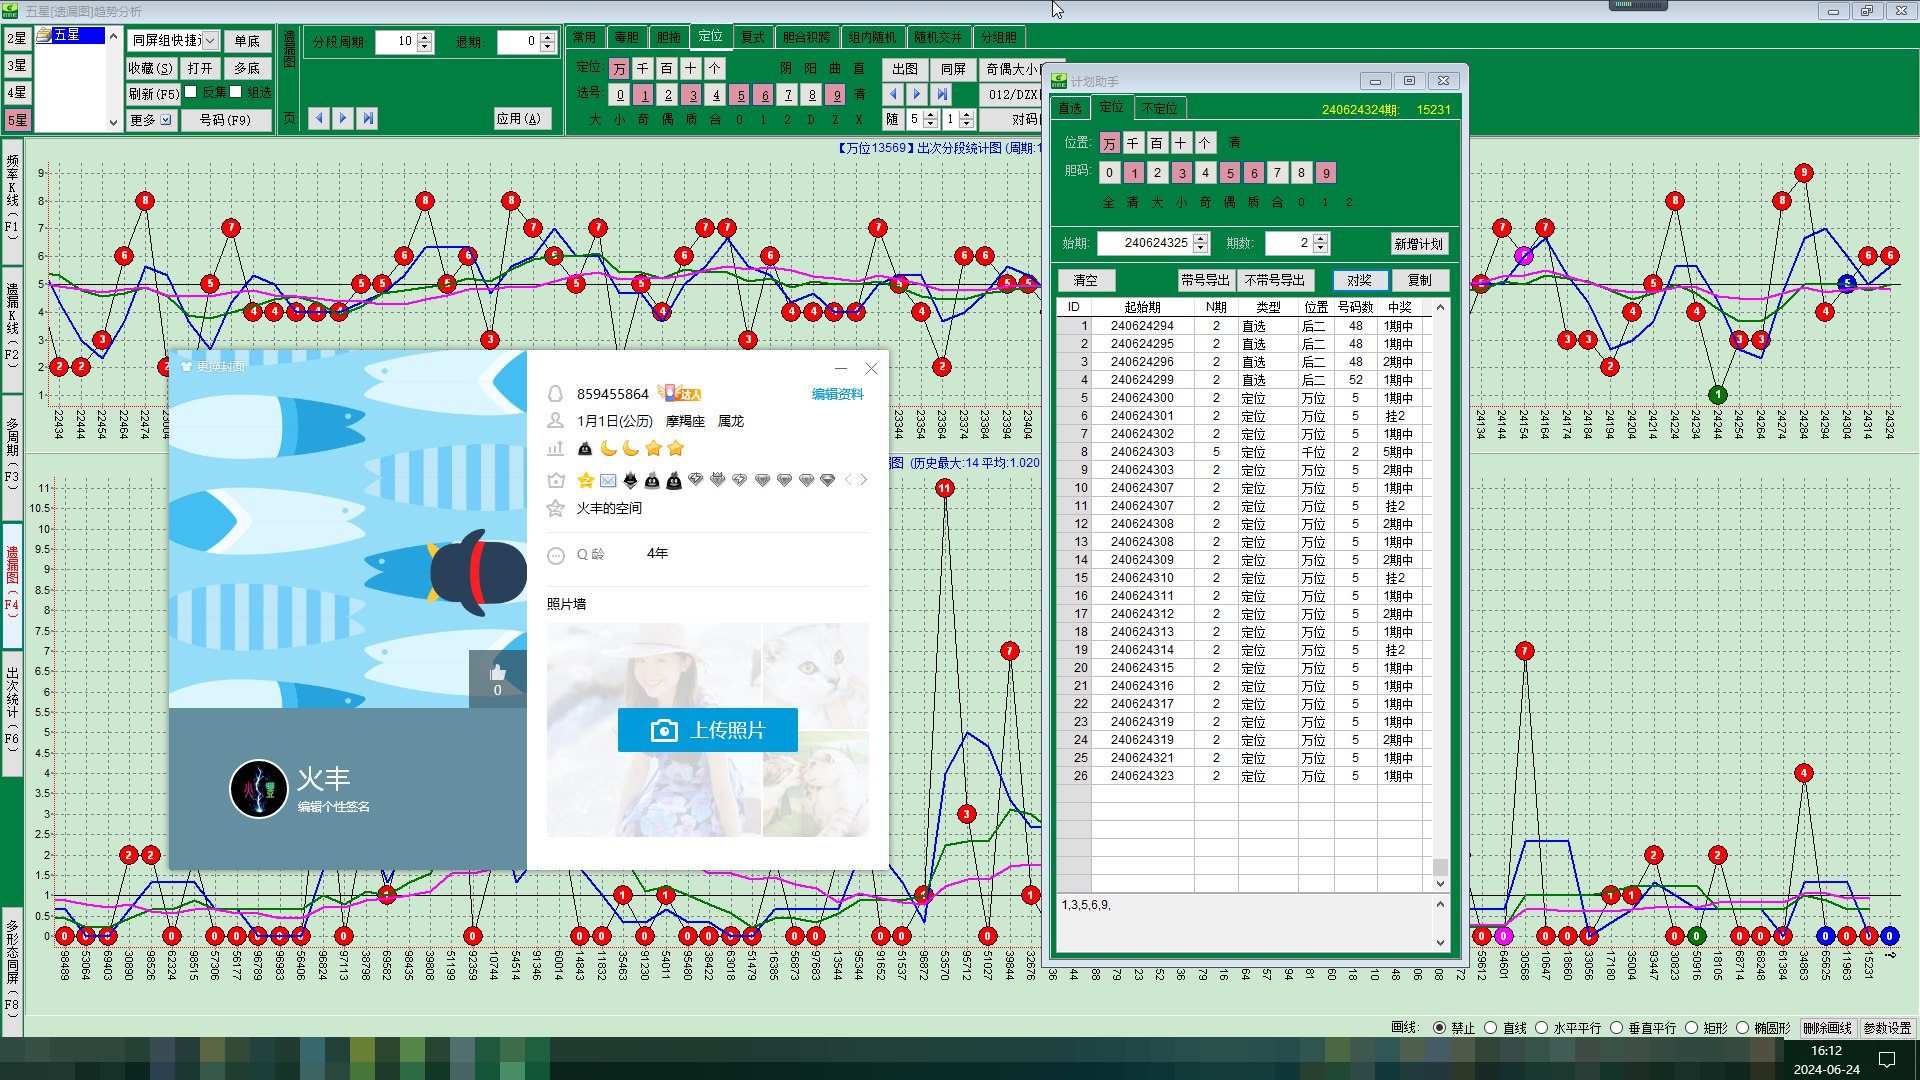Image resolution: width=1920 pixels, height=1080 pixels.
Task: Click plan table scrollbar down arrow
Action: [x=1440, y=884]
